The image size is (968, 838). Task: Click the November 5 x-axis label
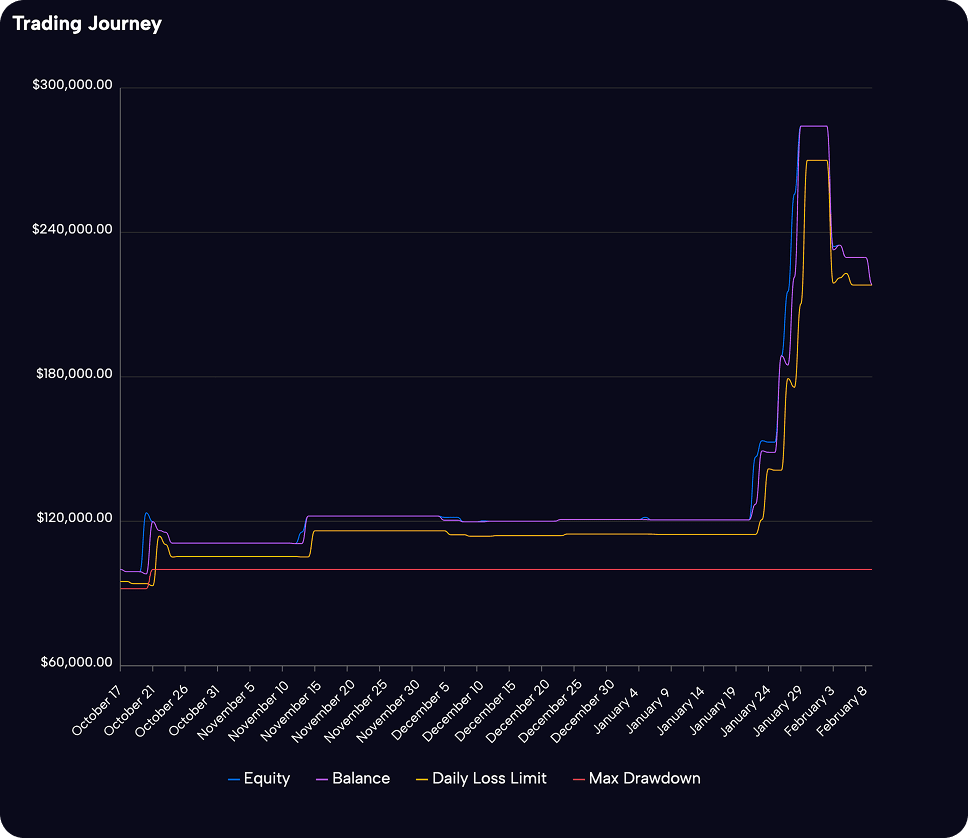pos(225,711)
